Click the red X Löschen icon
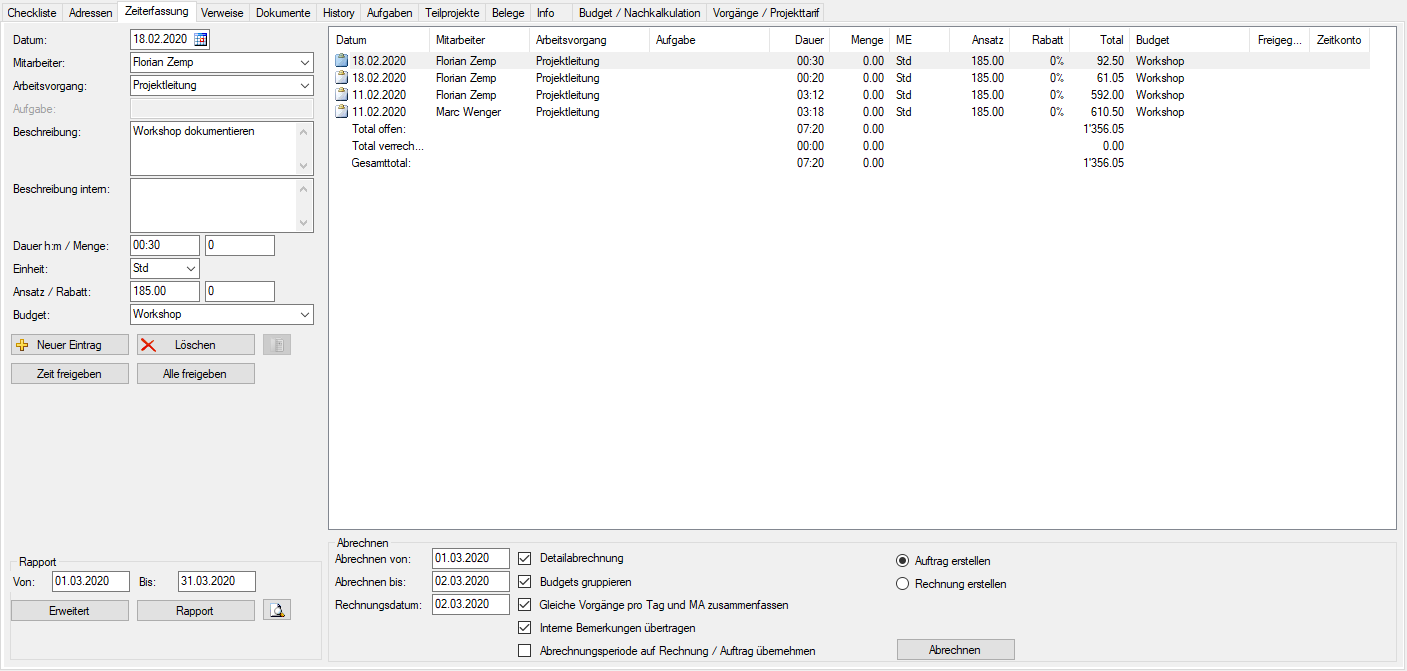1407x671 pixels. [148, 345]
